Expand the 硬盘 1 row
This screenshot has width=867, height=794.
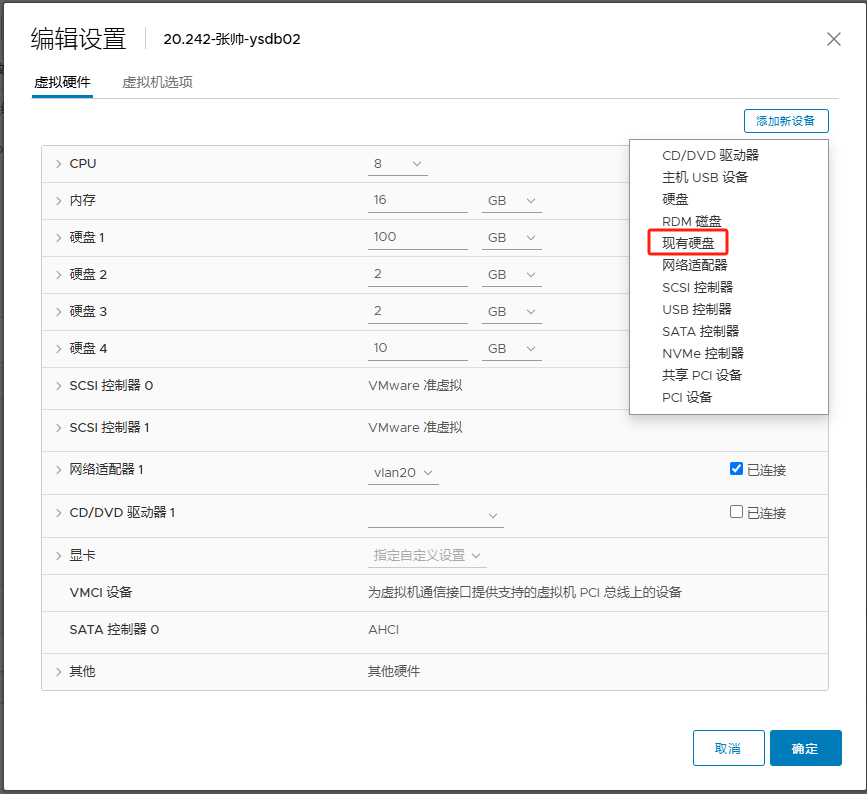coord(59,238)
